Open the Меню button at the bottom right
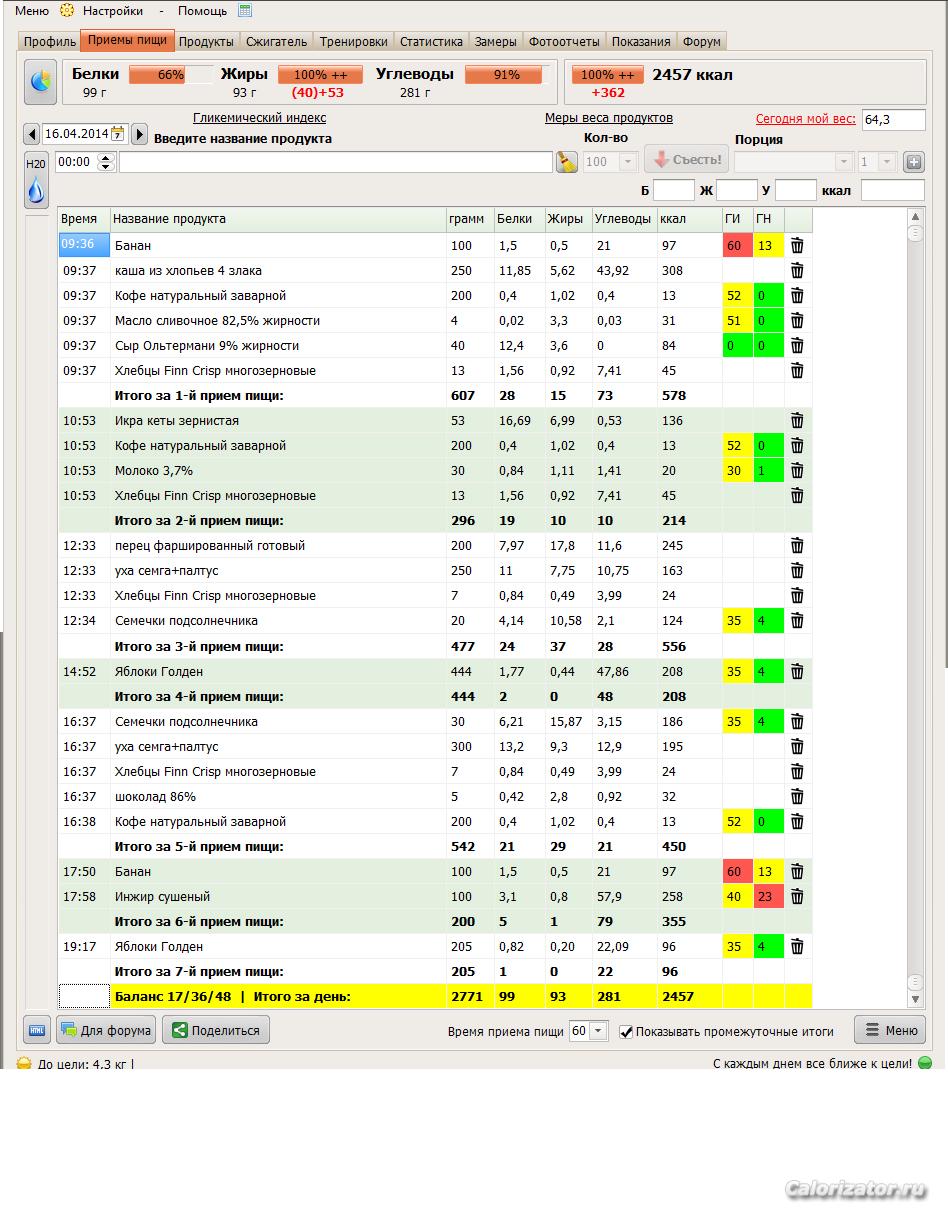948x1210 pixels. pyautogui.click(x=889, y=1030)
